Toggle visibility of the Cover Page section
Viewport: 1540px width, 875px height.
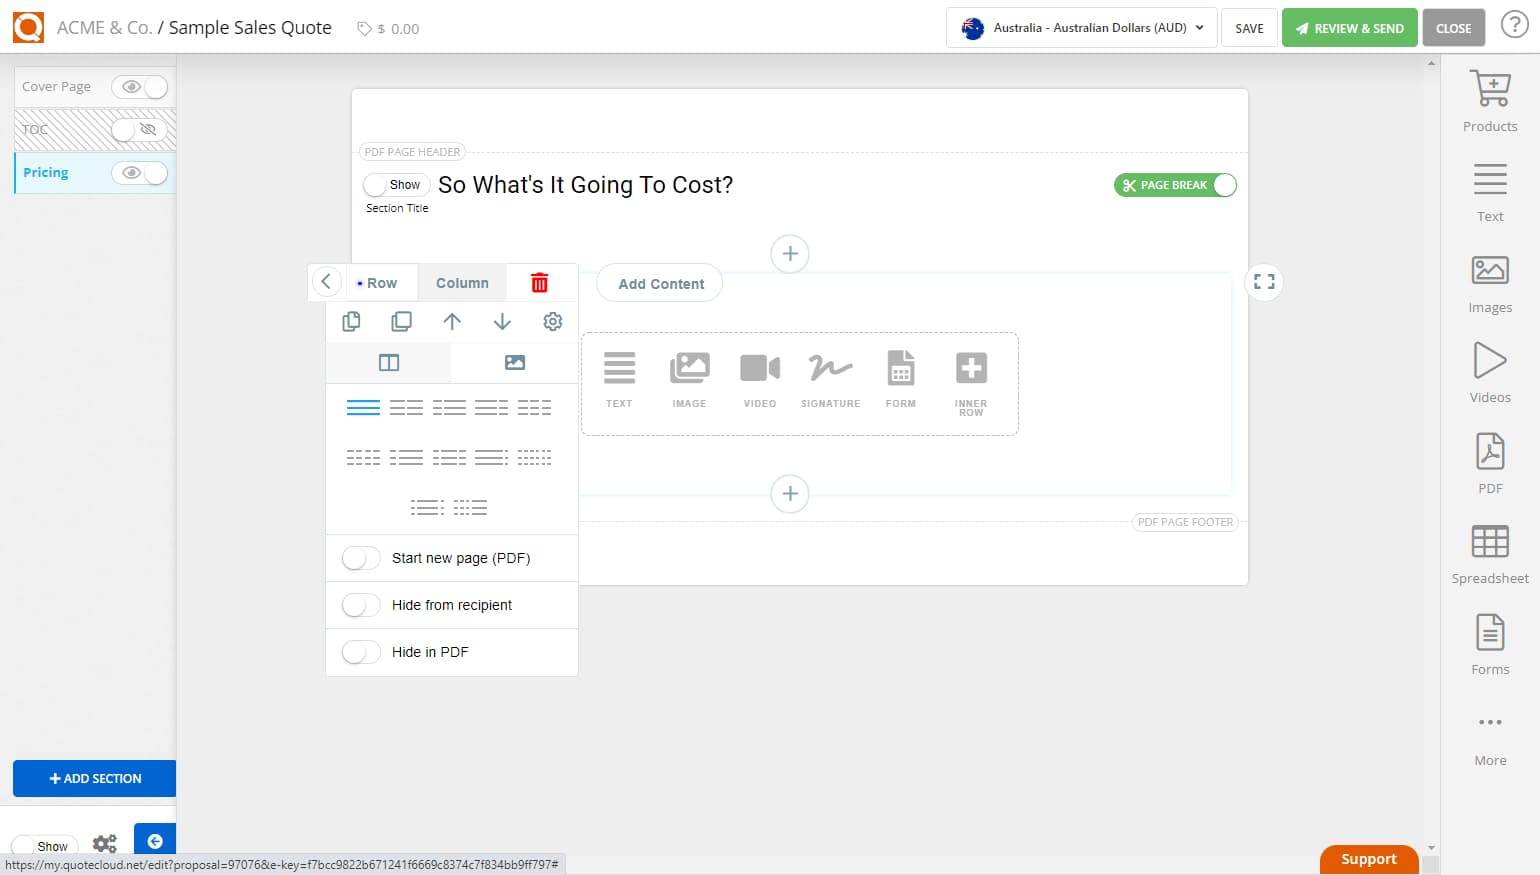click(x=140, y=87)
